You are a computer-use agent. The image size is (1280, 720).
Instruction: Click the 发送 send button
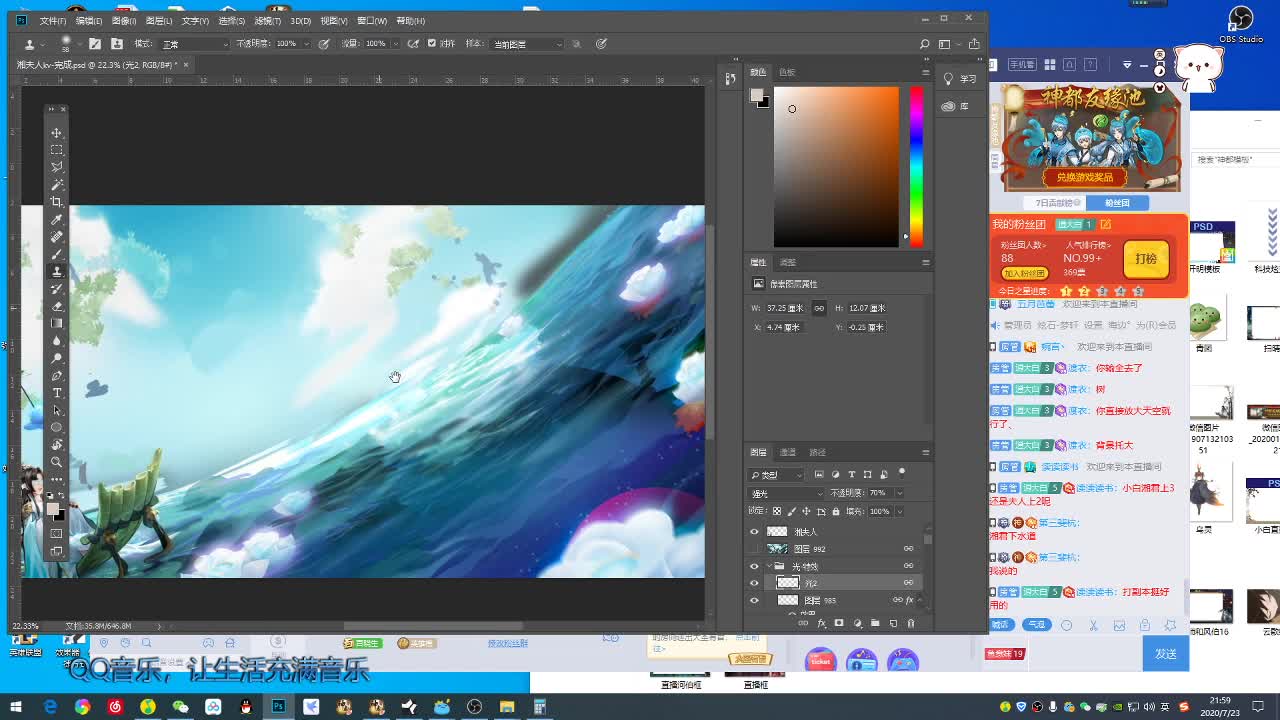[1166, 653]
